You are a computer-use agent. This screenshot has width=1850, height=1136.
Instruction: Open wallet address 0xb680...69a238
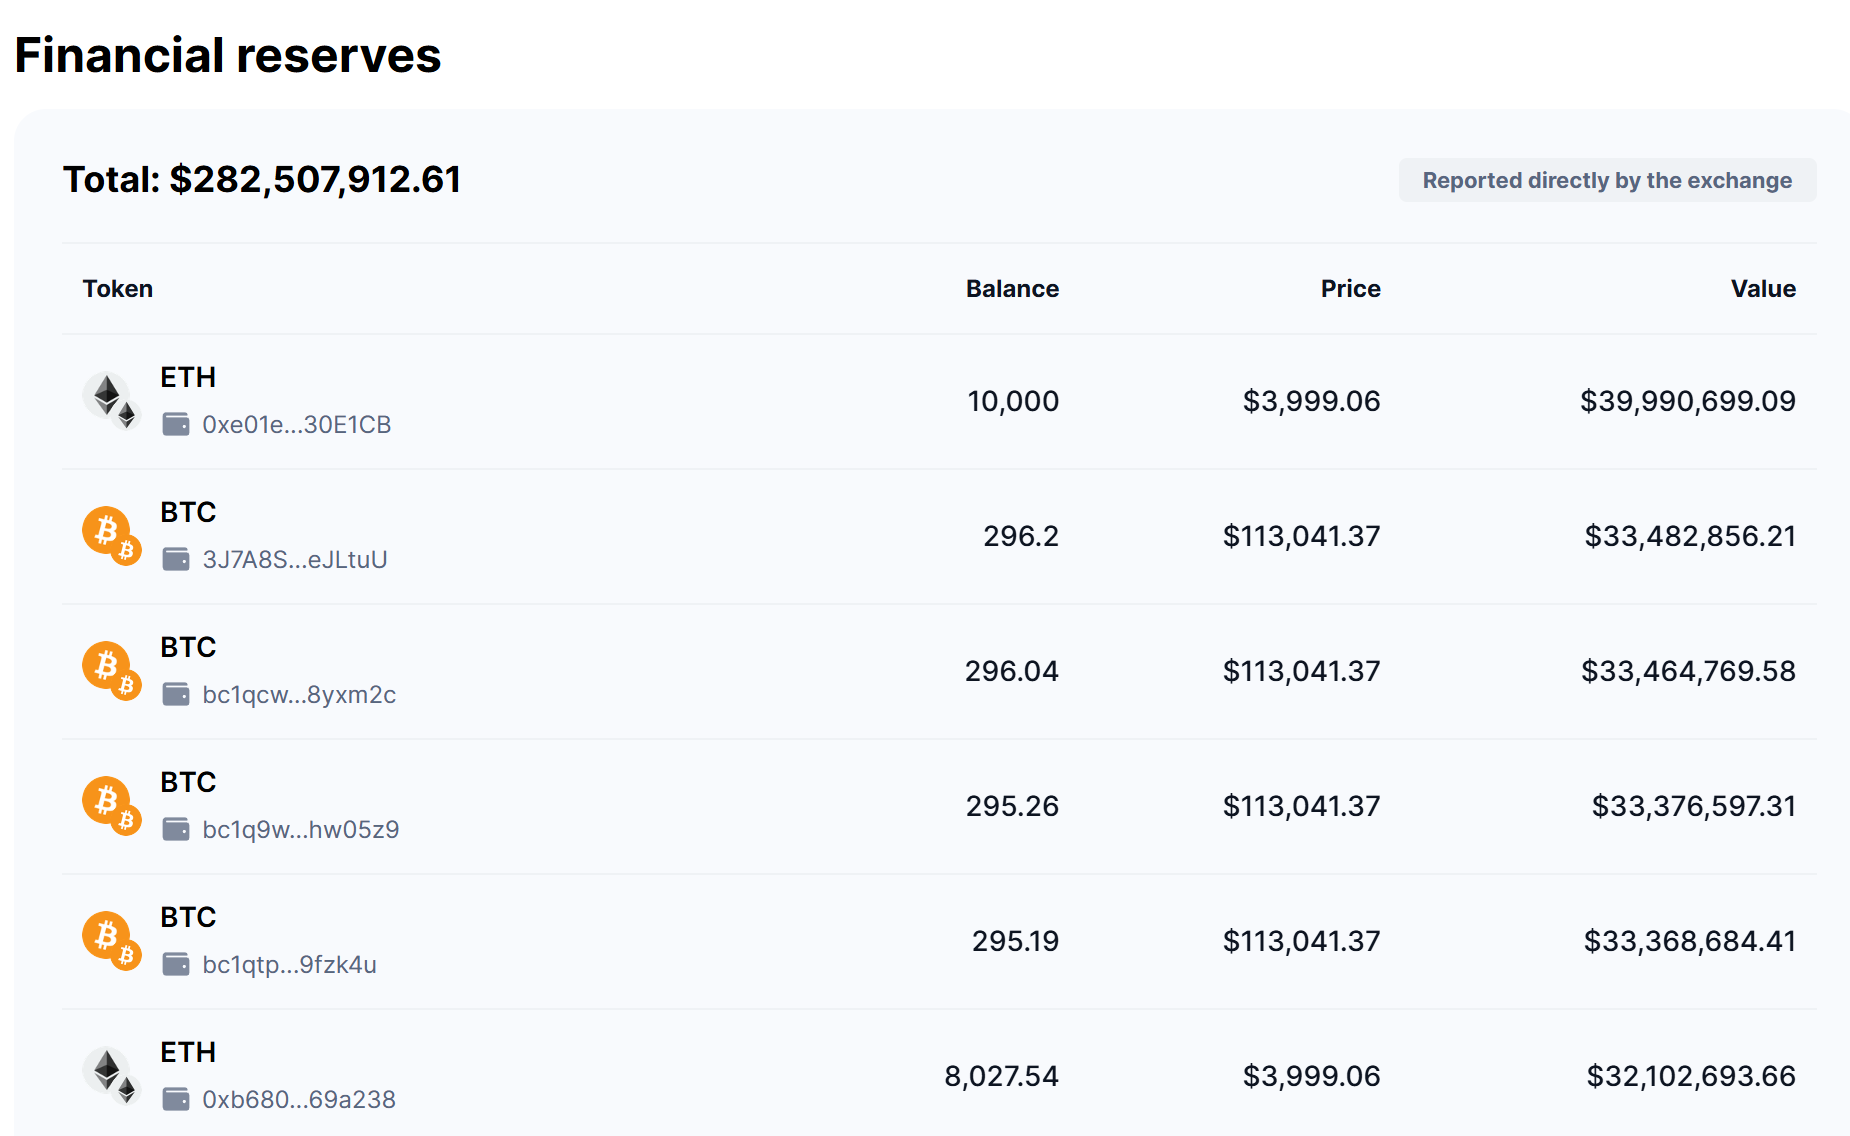coord(299,1099)
